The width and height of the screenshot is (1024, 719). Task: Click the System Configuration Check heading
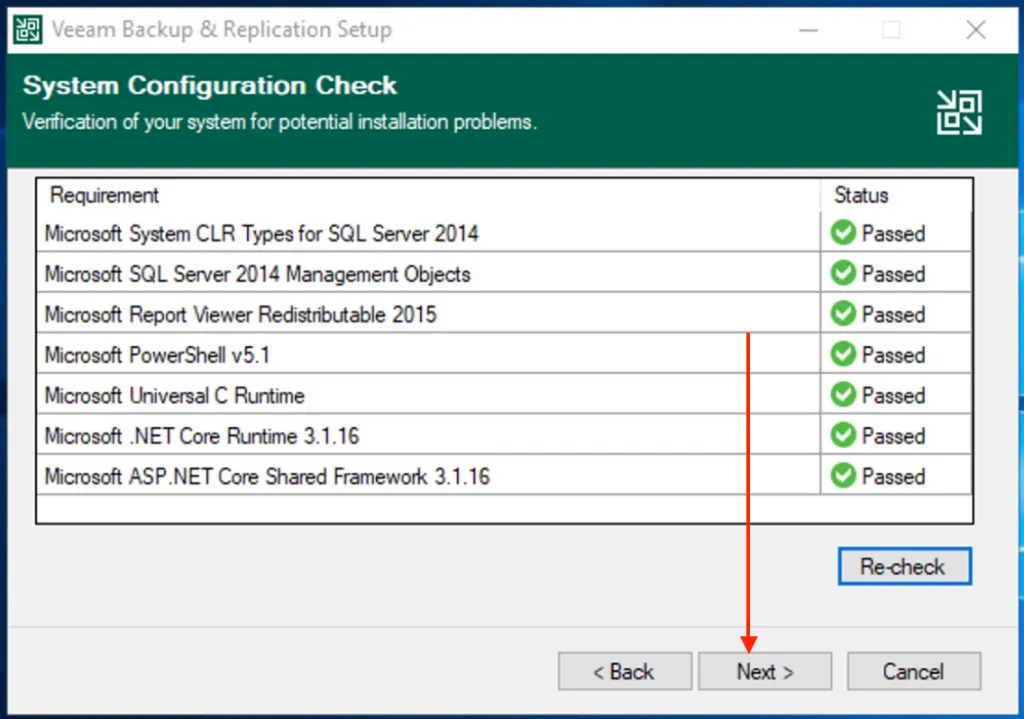[210, 86]
